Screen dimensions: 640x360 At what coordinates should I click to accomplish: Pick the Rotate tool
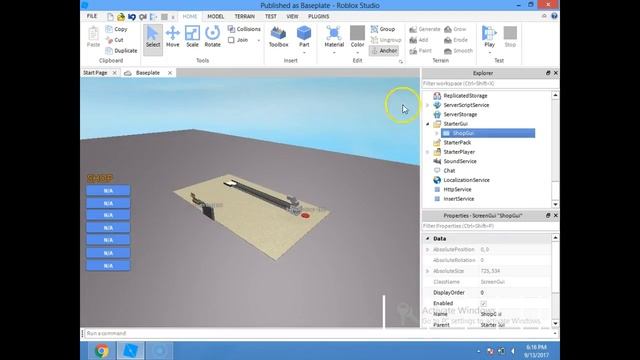point(212,37)
